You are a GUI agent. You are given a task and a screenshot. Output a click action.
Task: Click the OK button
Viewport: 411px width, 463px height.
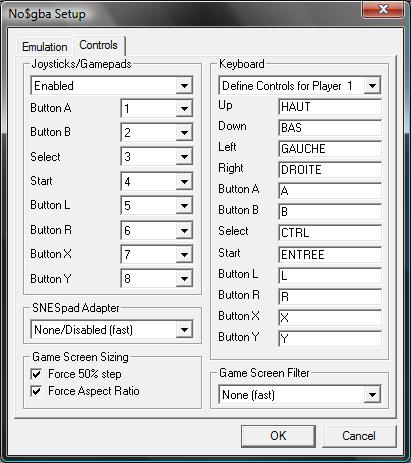tap(278, 436)
